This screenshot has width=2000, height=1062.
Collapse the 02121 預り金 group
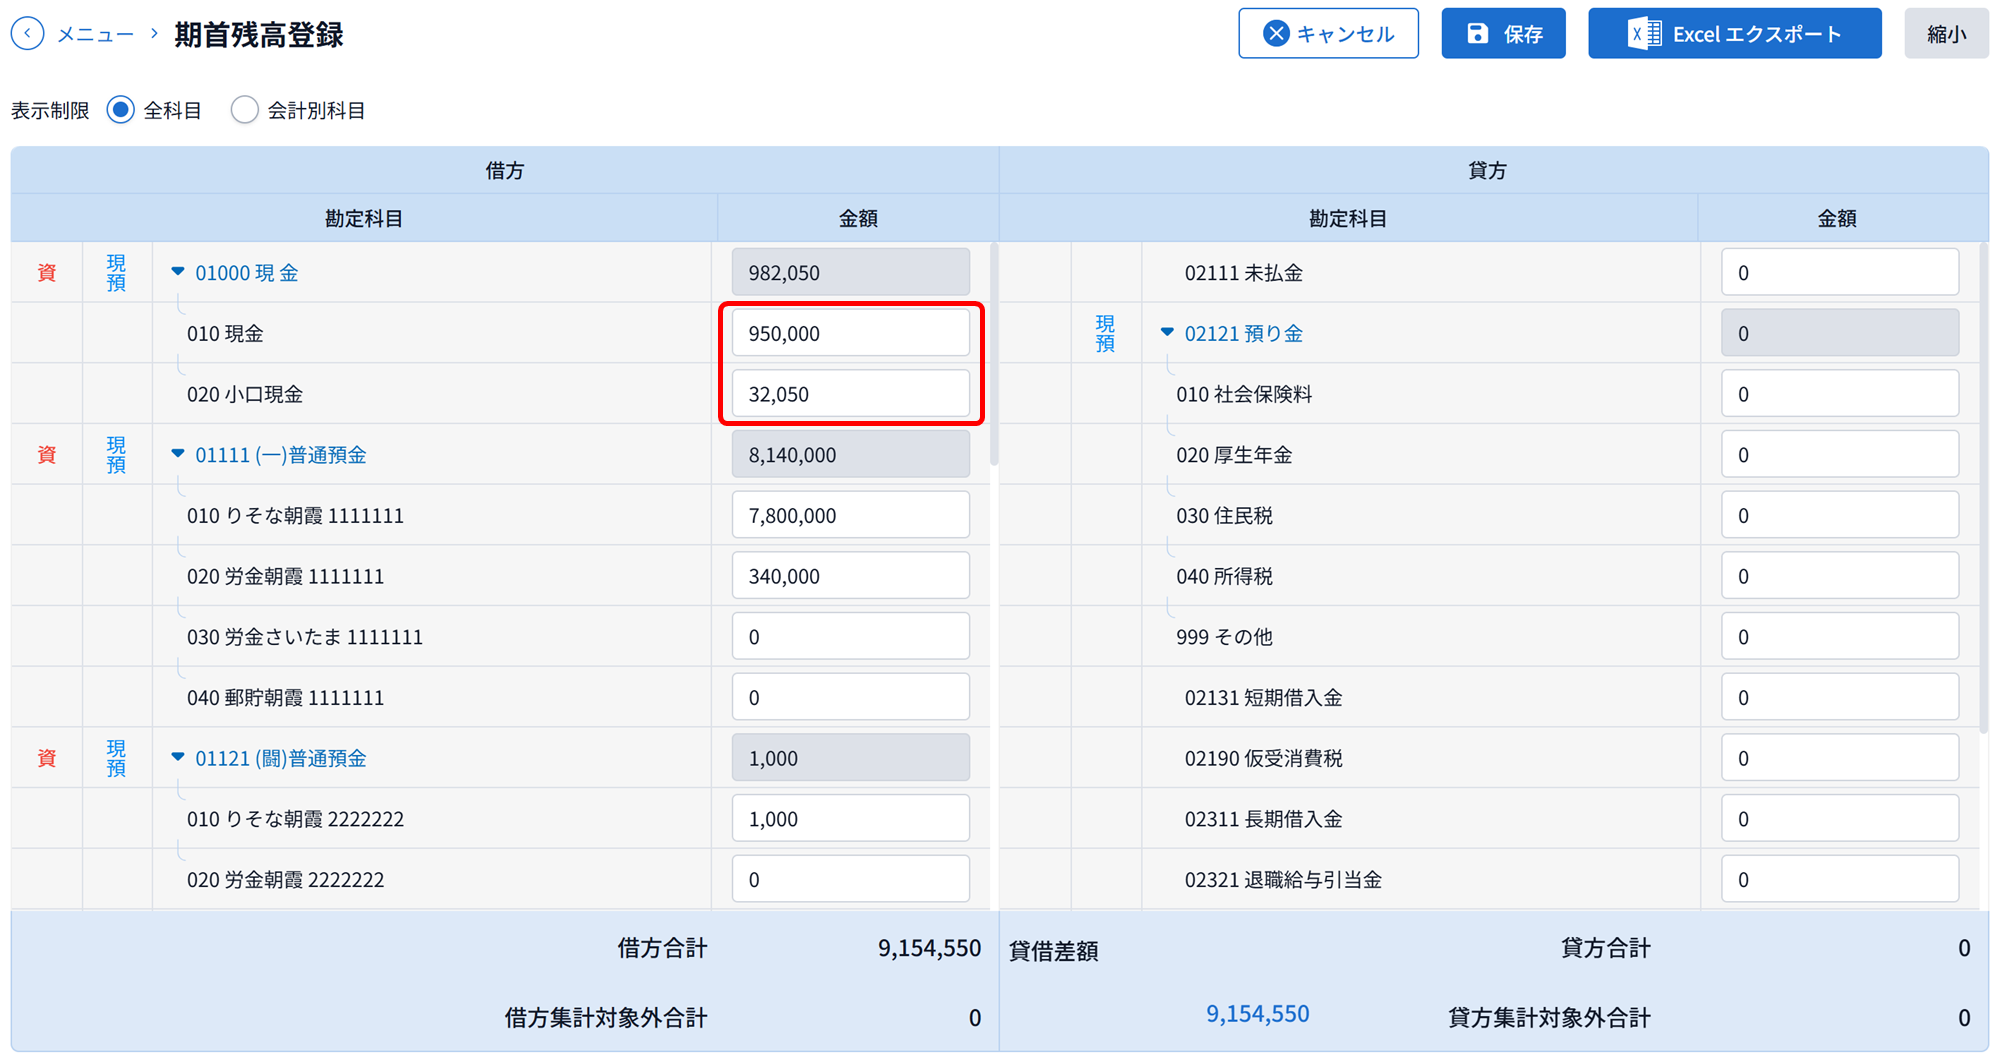[x=1167, y=333]
